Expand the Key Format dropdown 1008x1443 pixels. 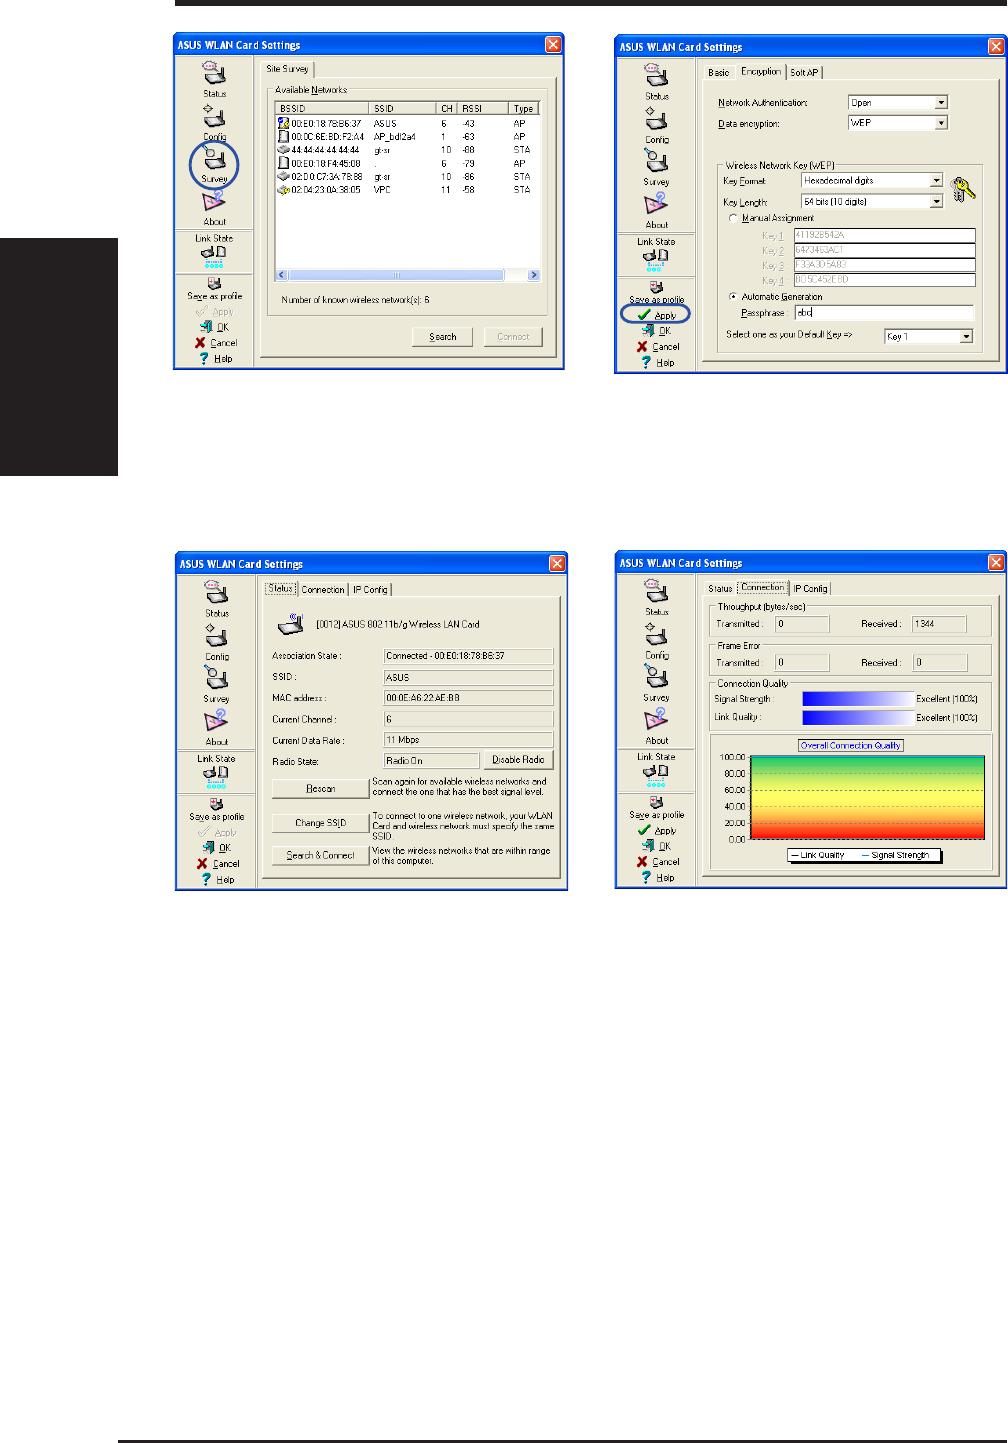tap(936, 181)
